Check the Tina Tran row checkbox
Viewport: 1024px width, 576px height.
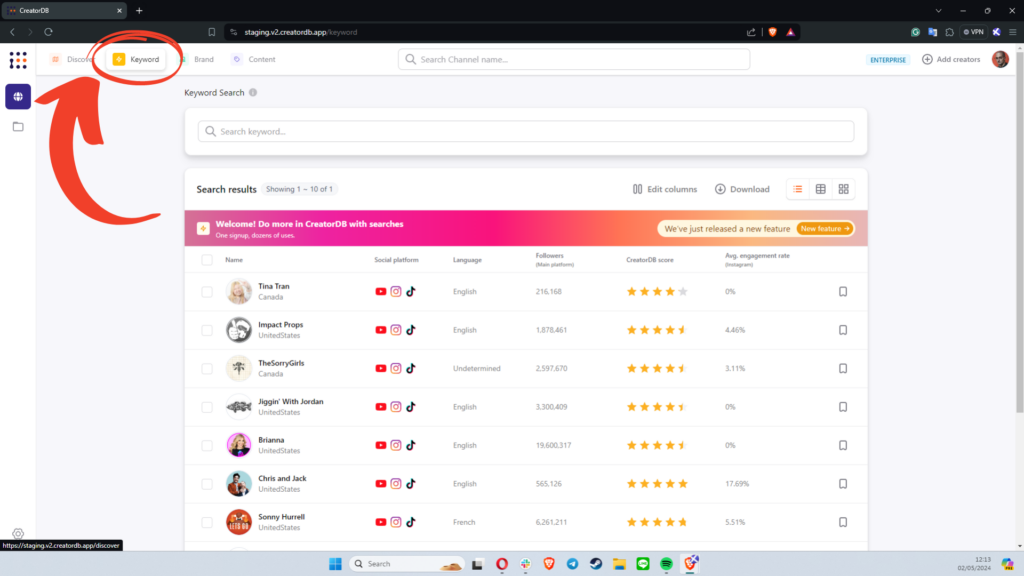click(207, 292)
